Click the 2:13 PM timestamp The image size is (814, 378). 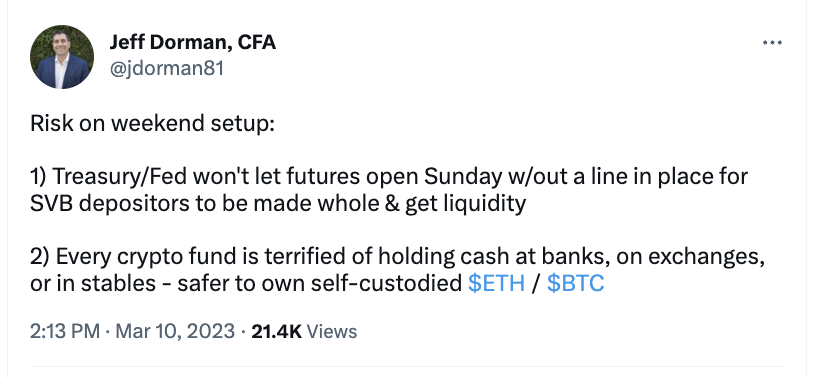[x=65, y=331]
